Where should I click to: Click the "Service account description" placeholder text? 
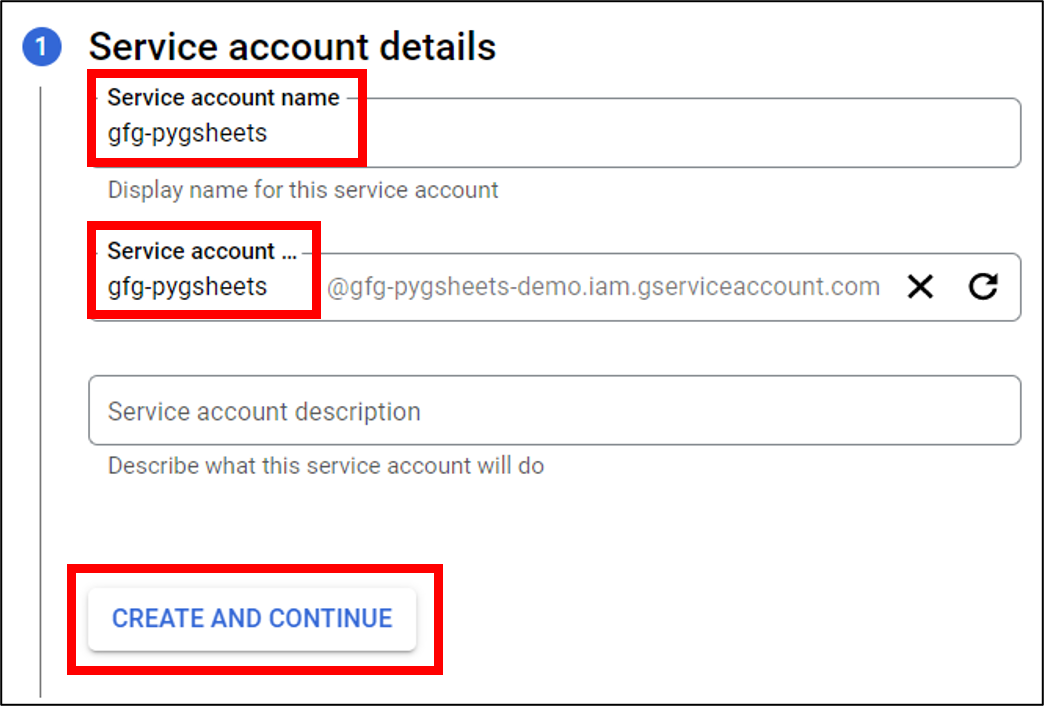click(264, 411)
